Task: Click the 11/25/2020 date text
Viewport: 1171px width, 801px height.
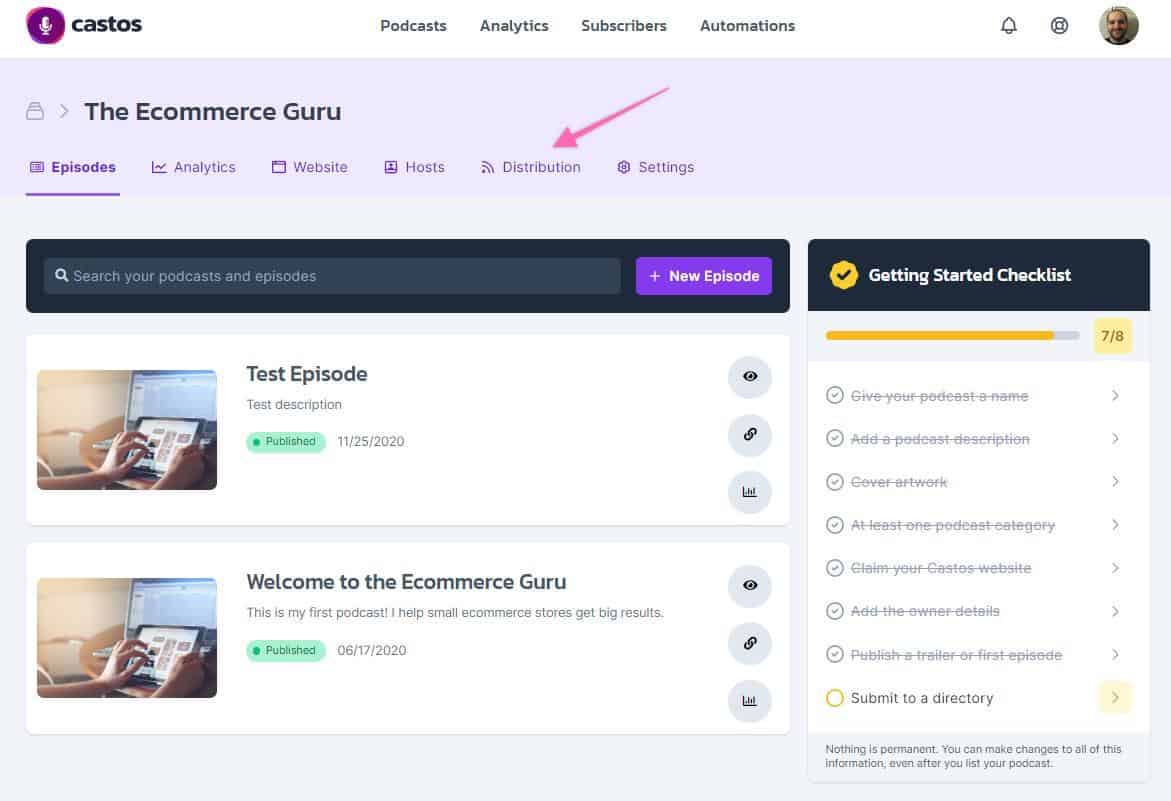Action: (370, 442)
